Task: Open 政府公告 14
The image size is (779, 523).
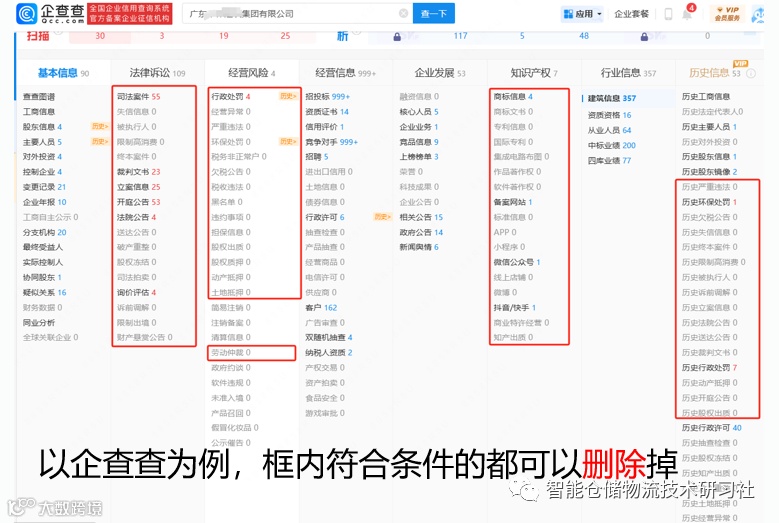Action: (421, 232)
